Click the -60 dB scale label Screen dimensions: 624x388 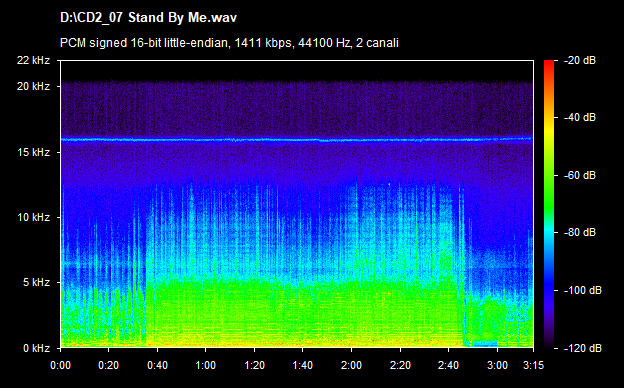pyautogui.click(x=580, y=175)
